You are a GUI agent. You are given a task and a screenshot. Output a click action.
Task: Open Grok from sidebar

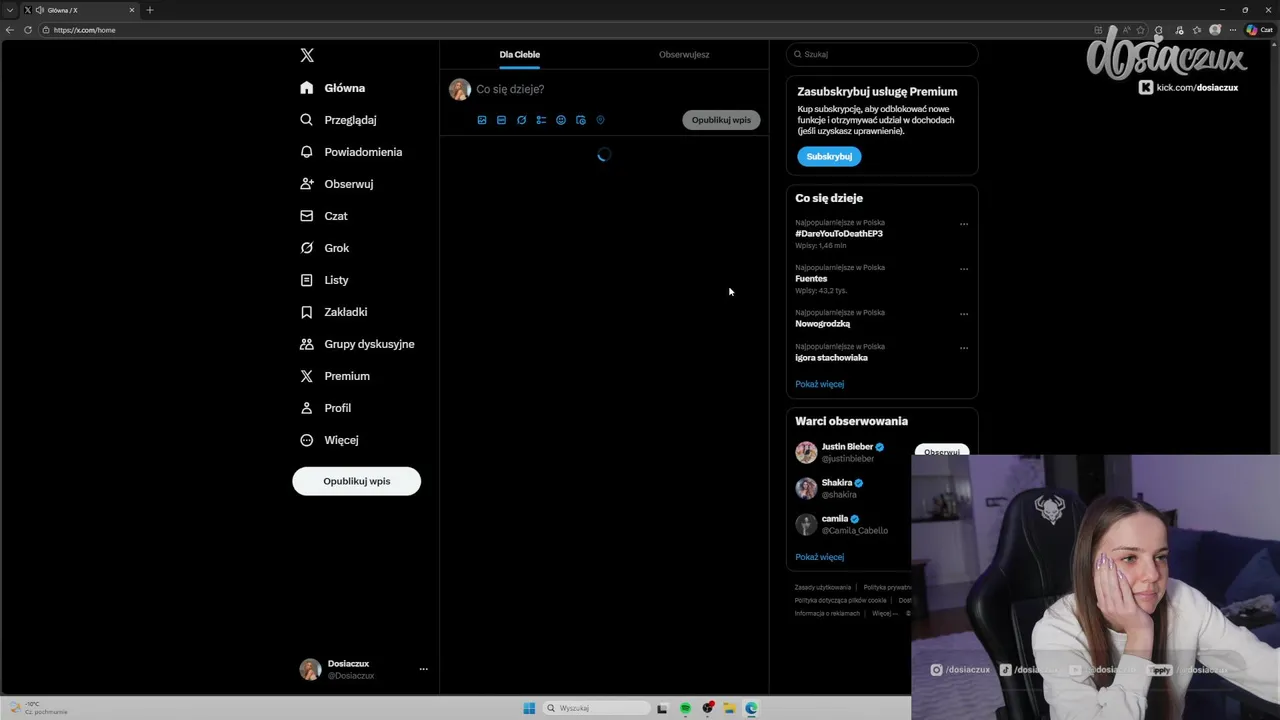tap(325, 248)
